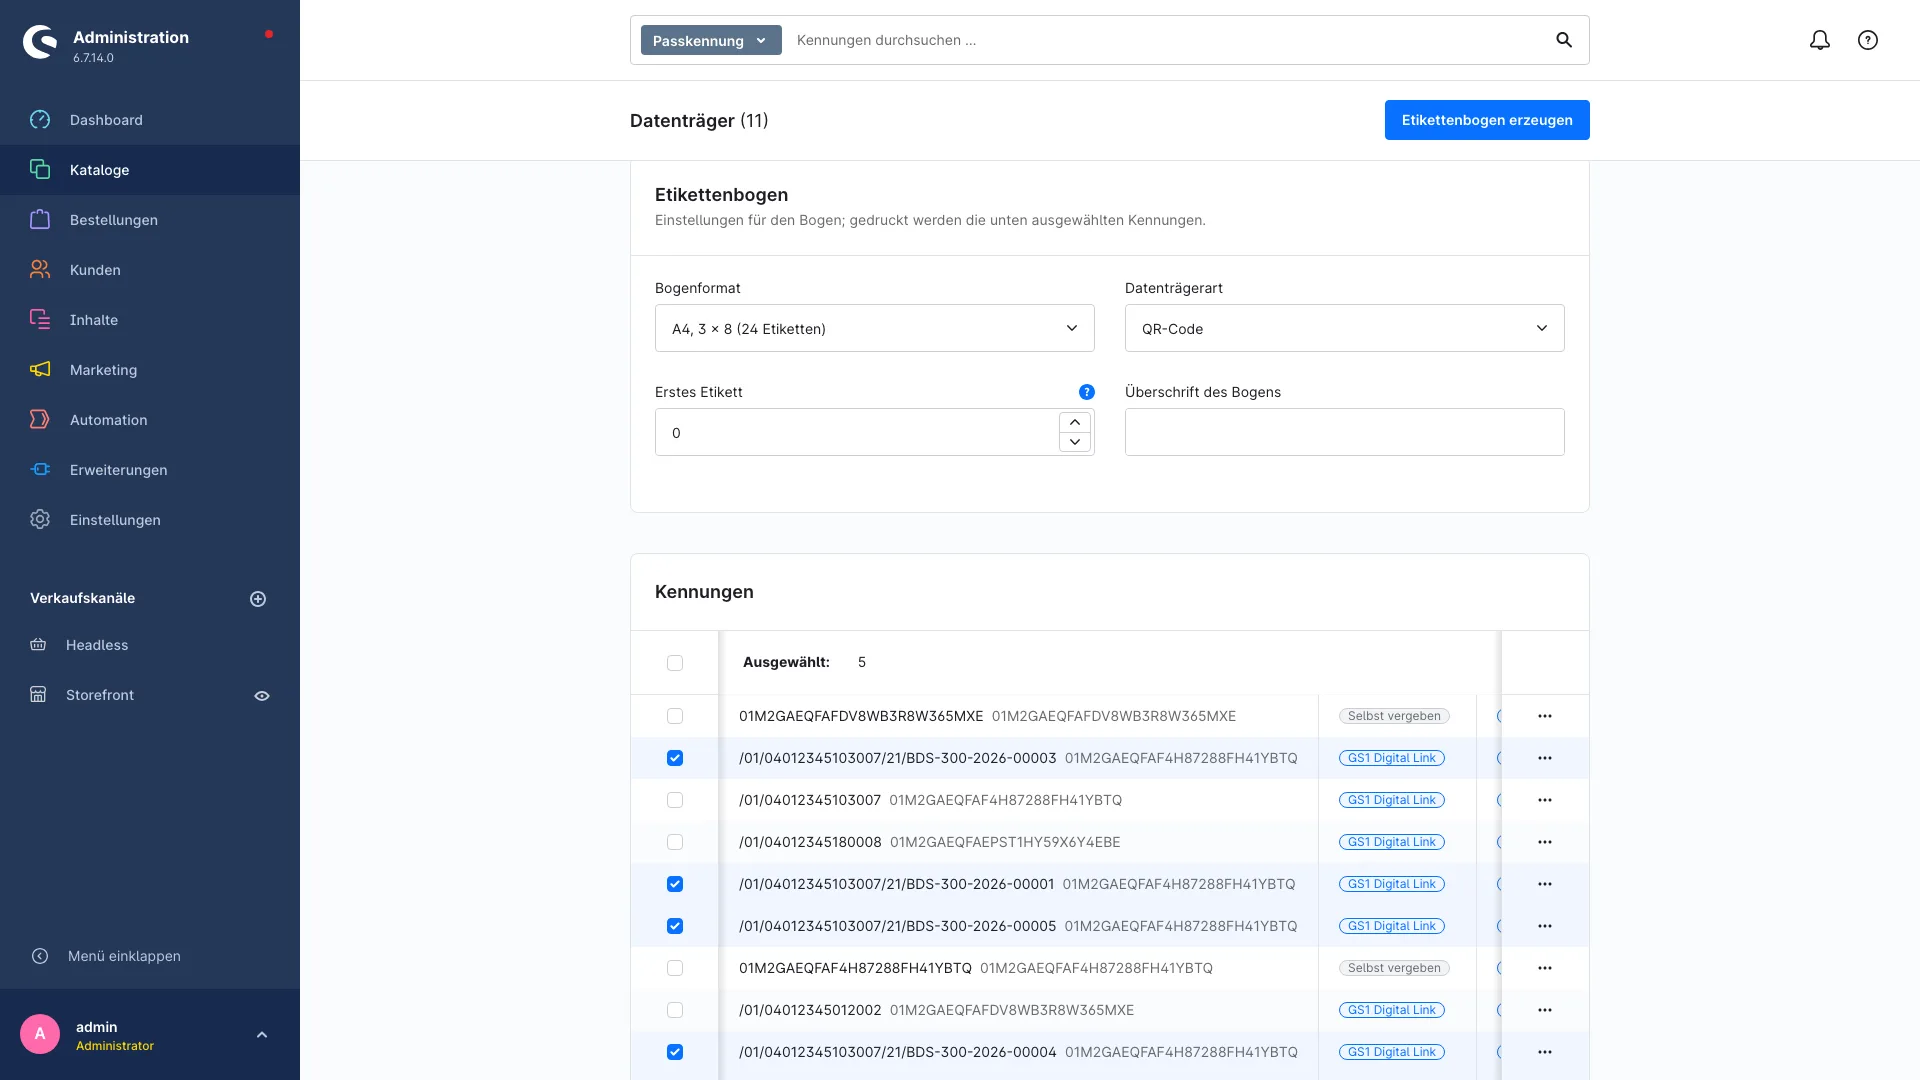This screenshot has width=1920, height=1080.
Task: Click GS1 Digital Link tag of BDS-300-2026-00005
Action: tap(1392, 926)
